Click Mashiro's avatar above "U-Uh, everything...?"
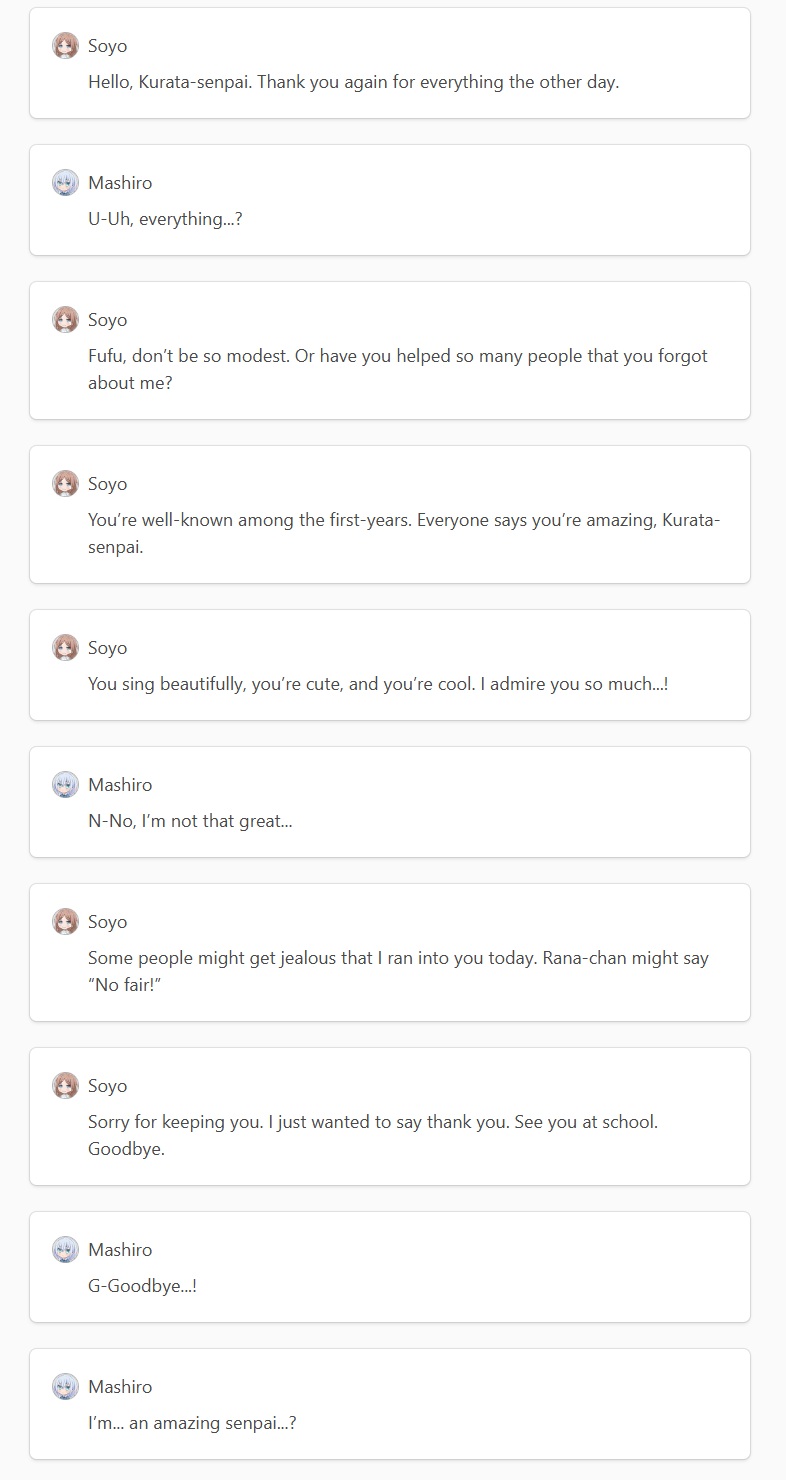 click(x=65, y=183)
